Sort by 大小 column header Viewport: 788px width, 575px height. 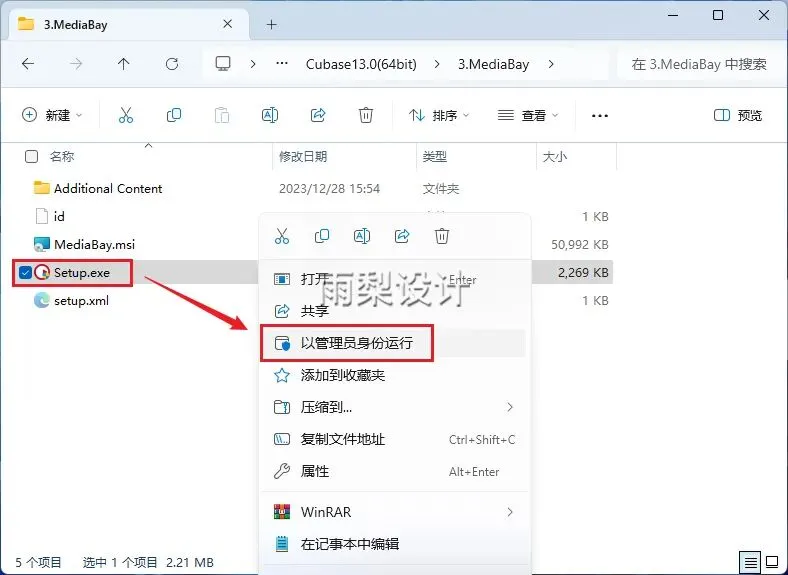[555, 157]
